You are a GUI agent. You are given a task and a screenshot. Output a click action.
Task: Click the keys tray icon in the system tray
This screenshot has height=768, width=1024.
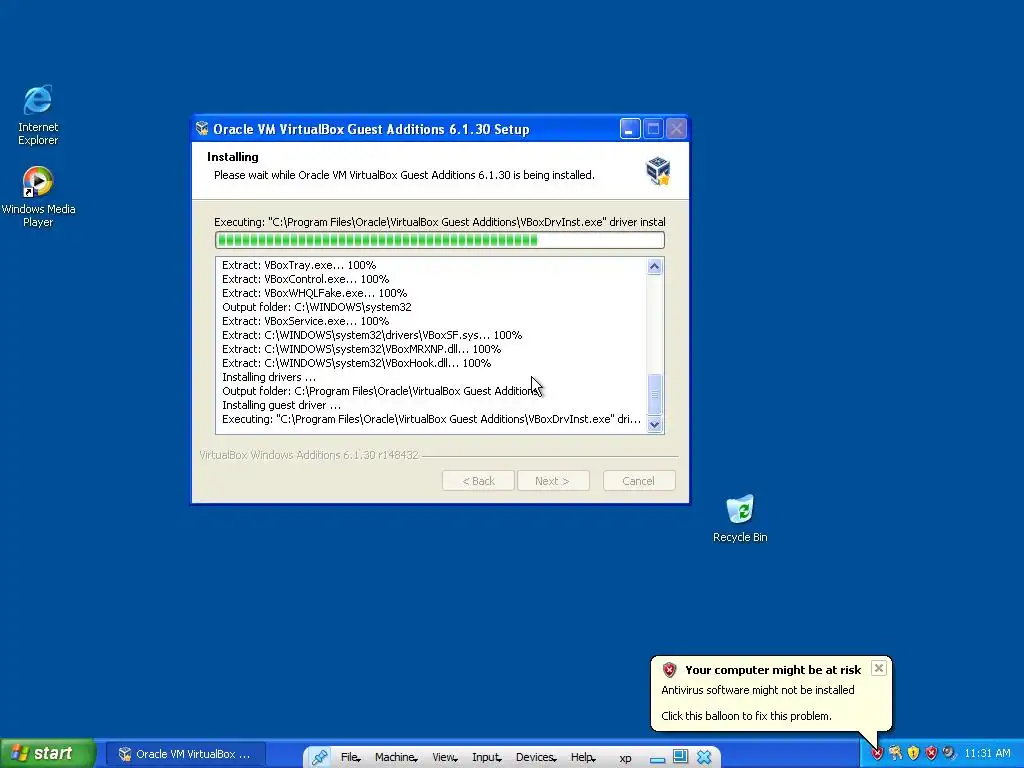pos(895,753)
